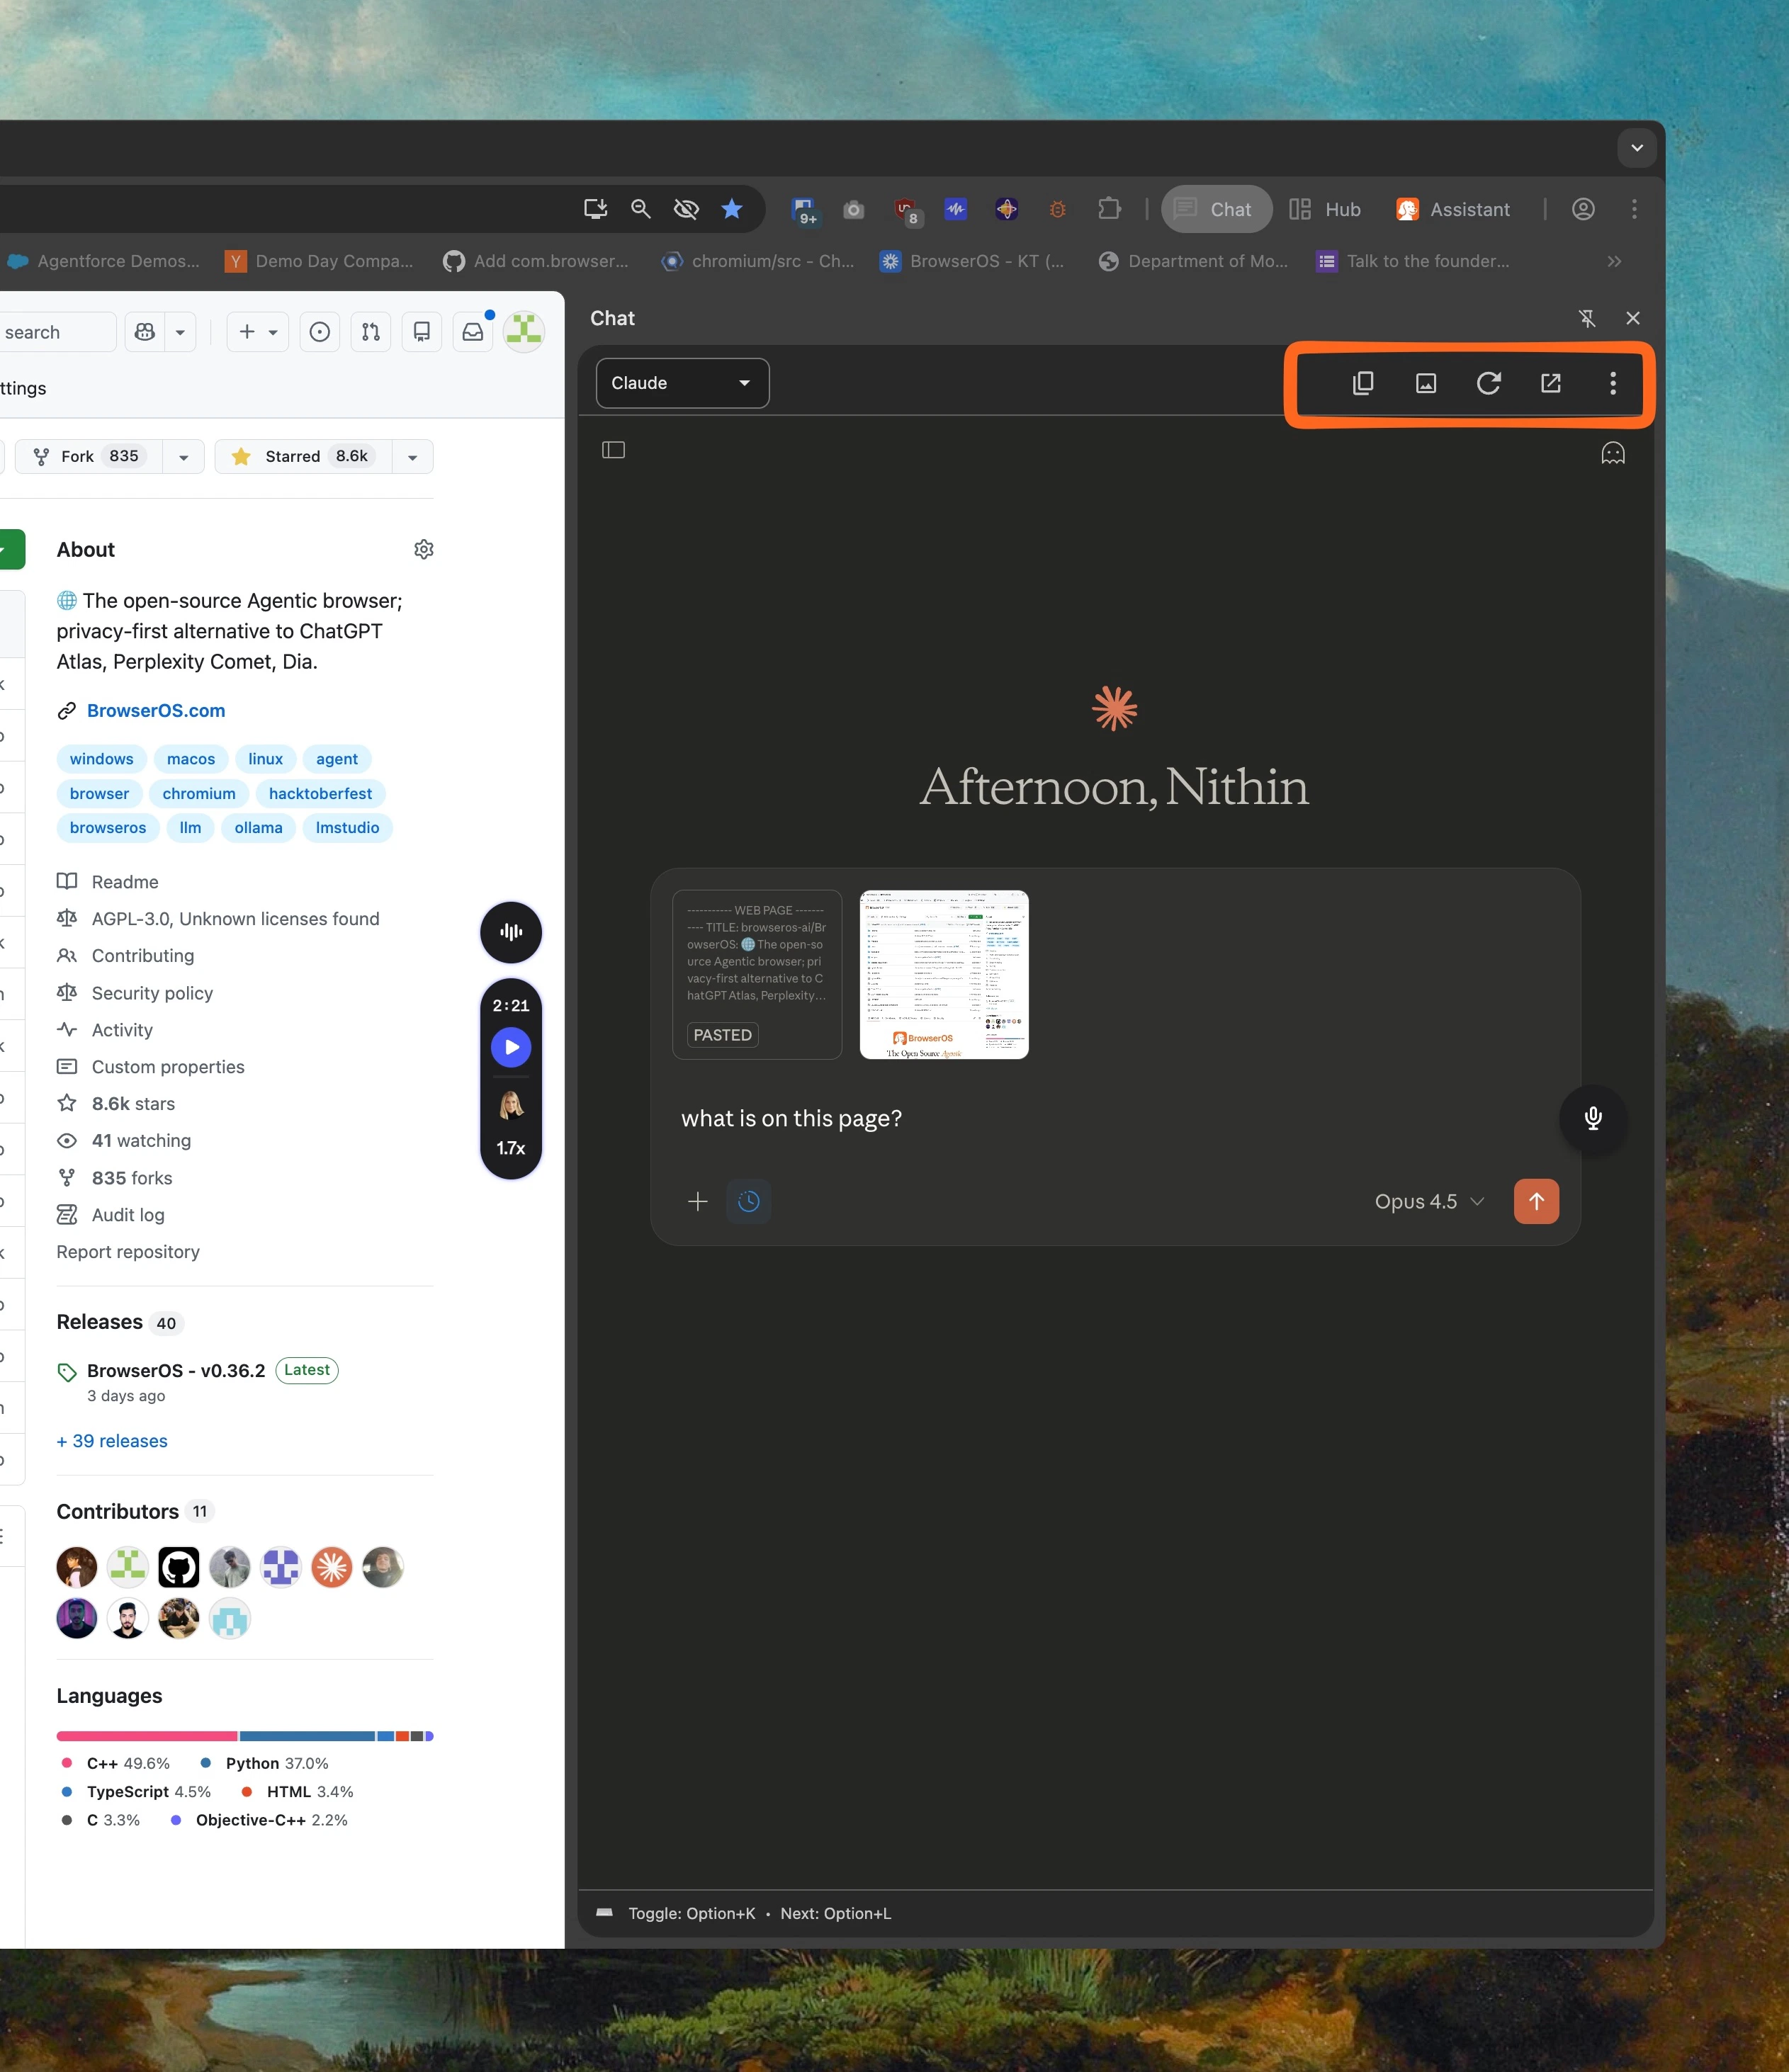Toggle incognito ghost mode in chat
Viewport: 1789px width, 2072px height.
click(1615, 453)
